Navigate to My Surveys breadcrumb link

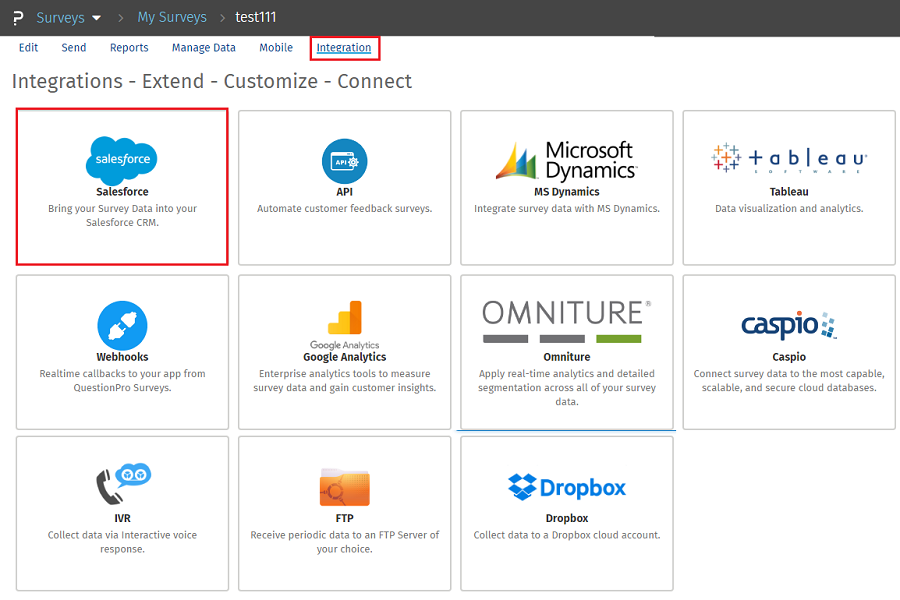pos(171,18)
